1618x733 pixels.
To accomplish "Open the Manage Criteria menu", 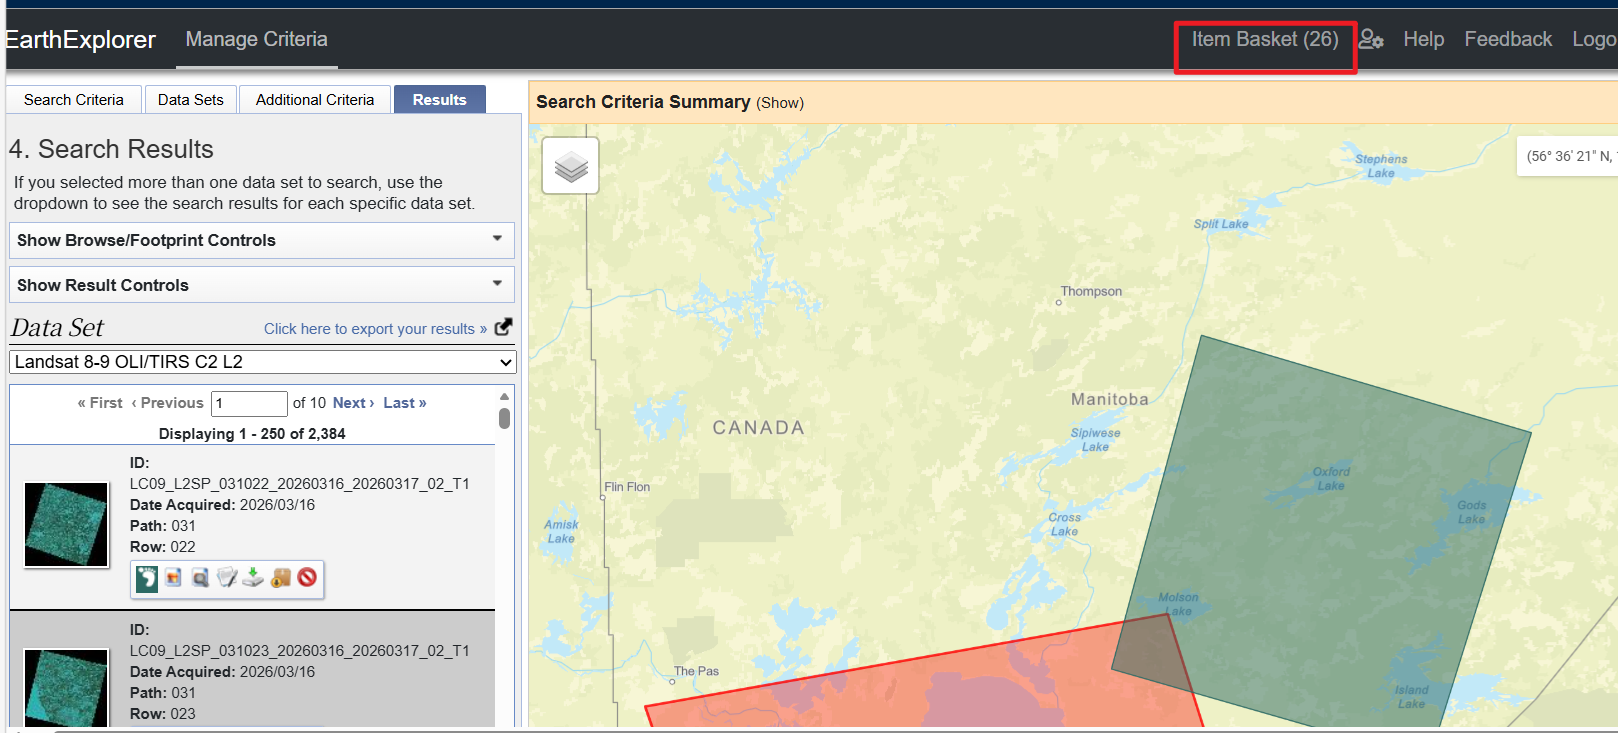I will pos(257,39).
